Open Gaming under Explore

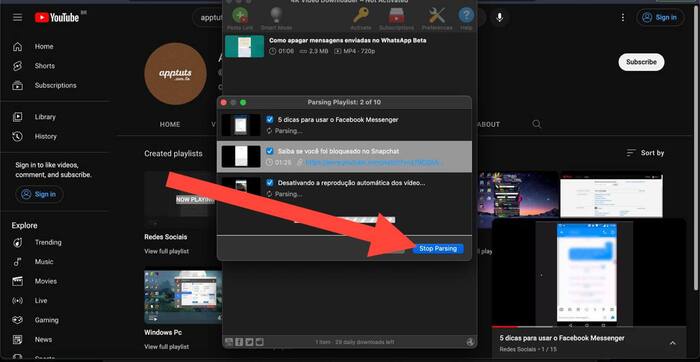pos(47,320)
